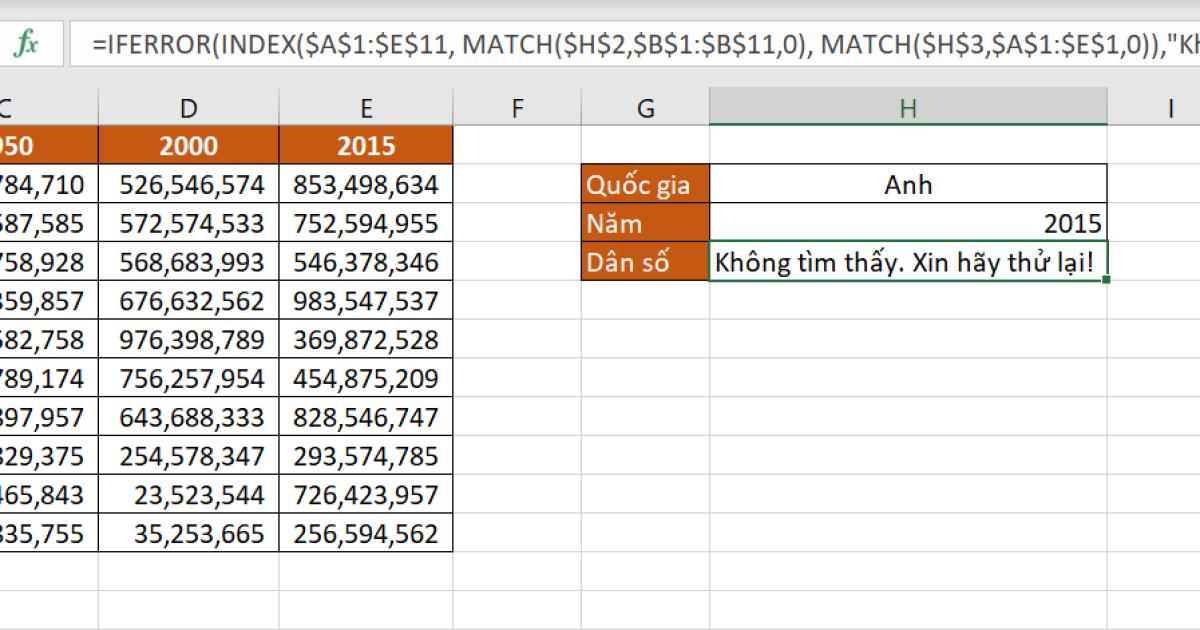The height and width of the screenshot is (630, 1200).
Task: Select column H header
Action: (908, 108)
